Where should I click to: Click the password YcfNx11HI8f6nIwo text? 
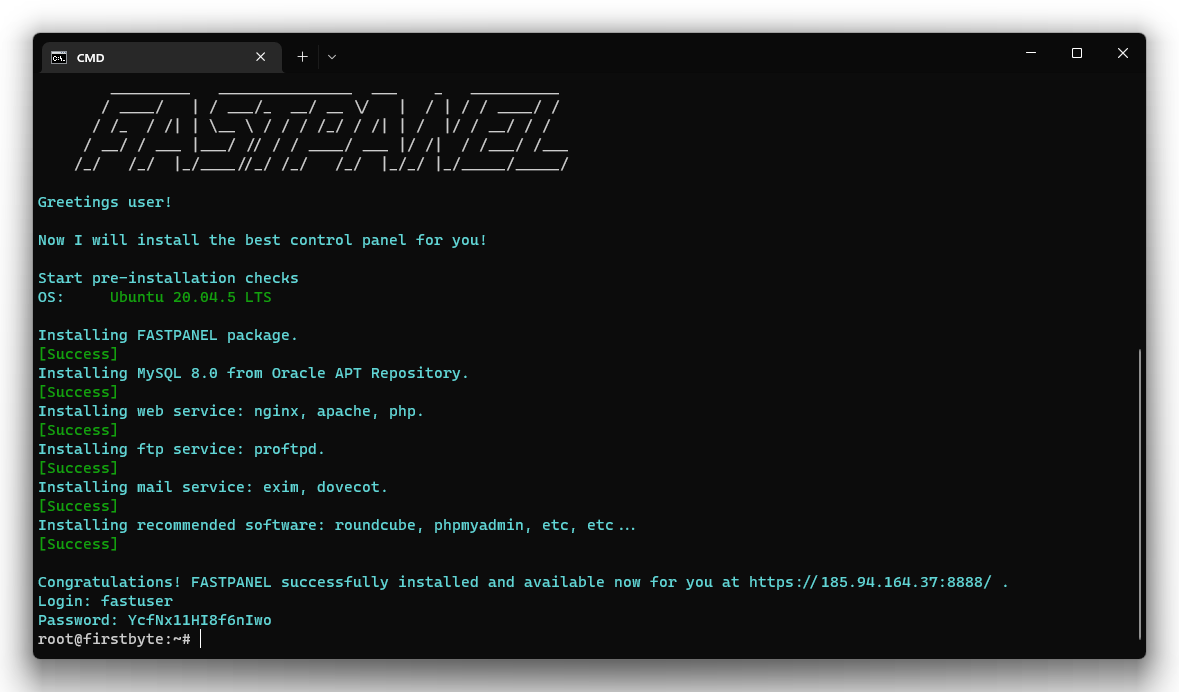(x=199, y=620)
